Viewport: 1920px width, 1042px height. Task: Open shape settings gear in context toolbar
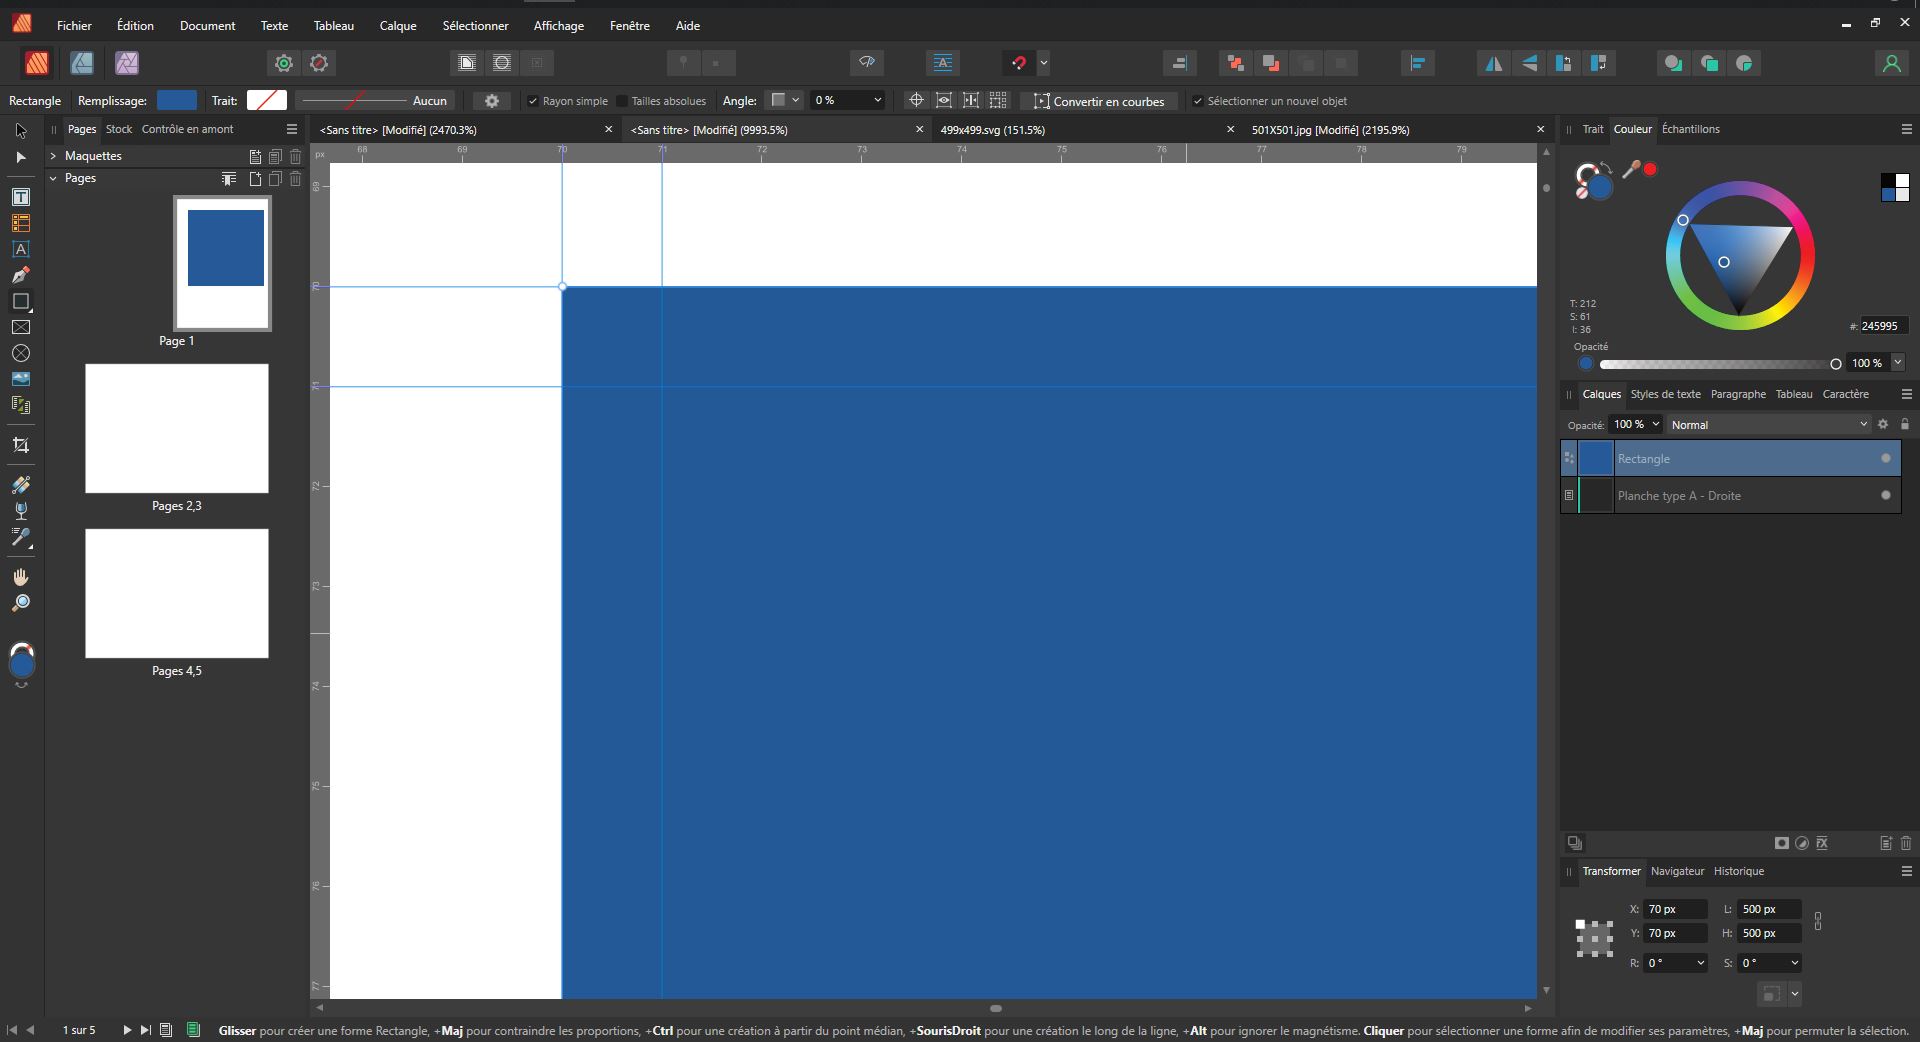pyautogui.click(x=491, y=101)
